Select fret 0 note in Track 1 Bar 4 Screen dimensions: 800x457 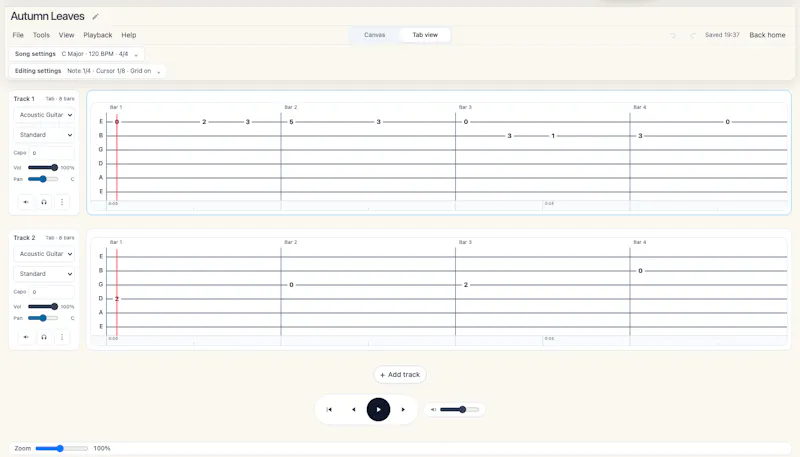click(728, 122)
